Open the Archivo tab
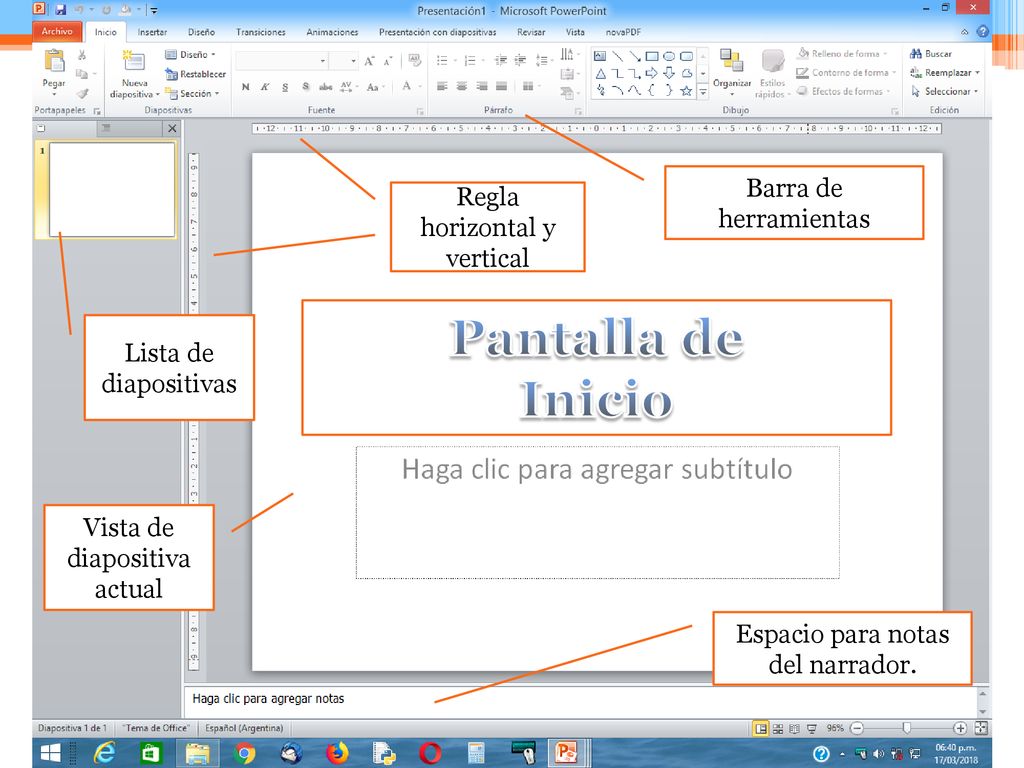This screenshot has height=768, width=1024. [57, 31]
